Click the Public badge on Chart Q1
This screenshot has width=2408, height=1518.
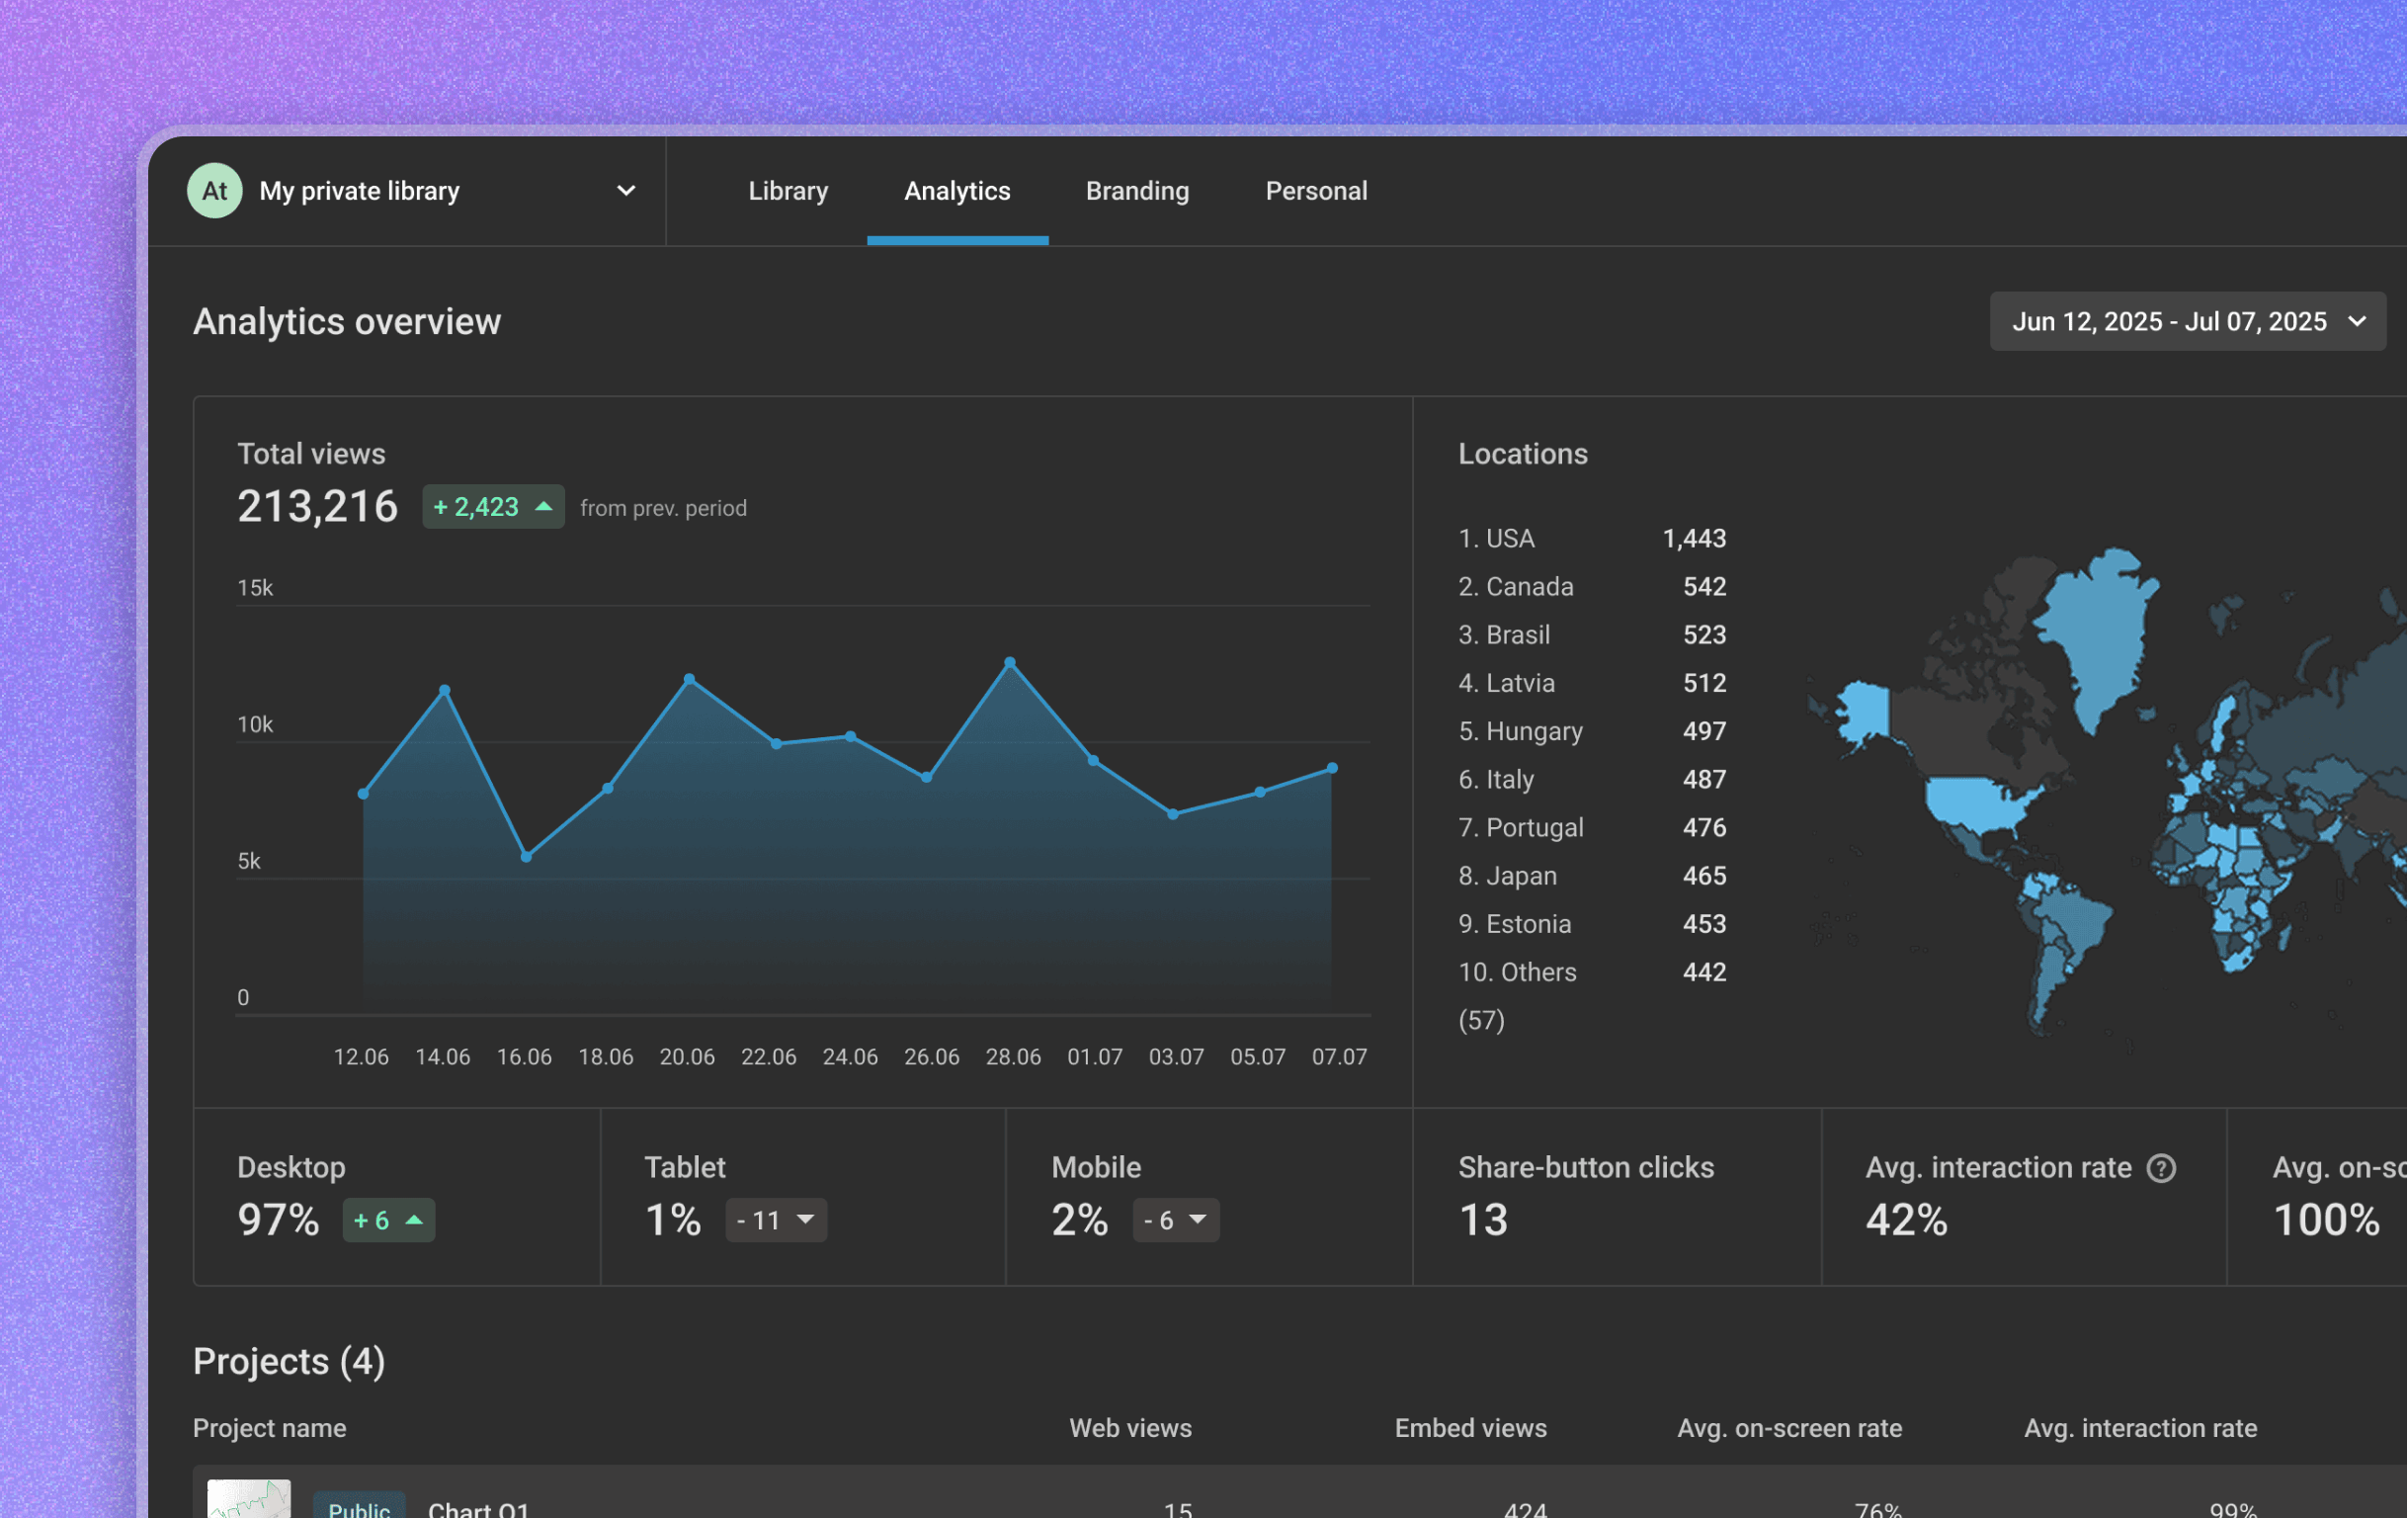[x=359, y=1506]
